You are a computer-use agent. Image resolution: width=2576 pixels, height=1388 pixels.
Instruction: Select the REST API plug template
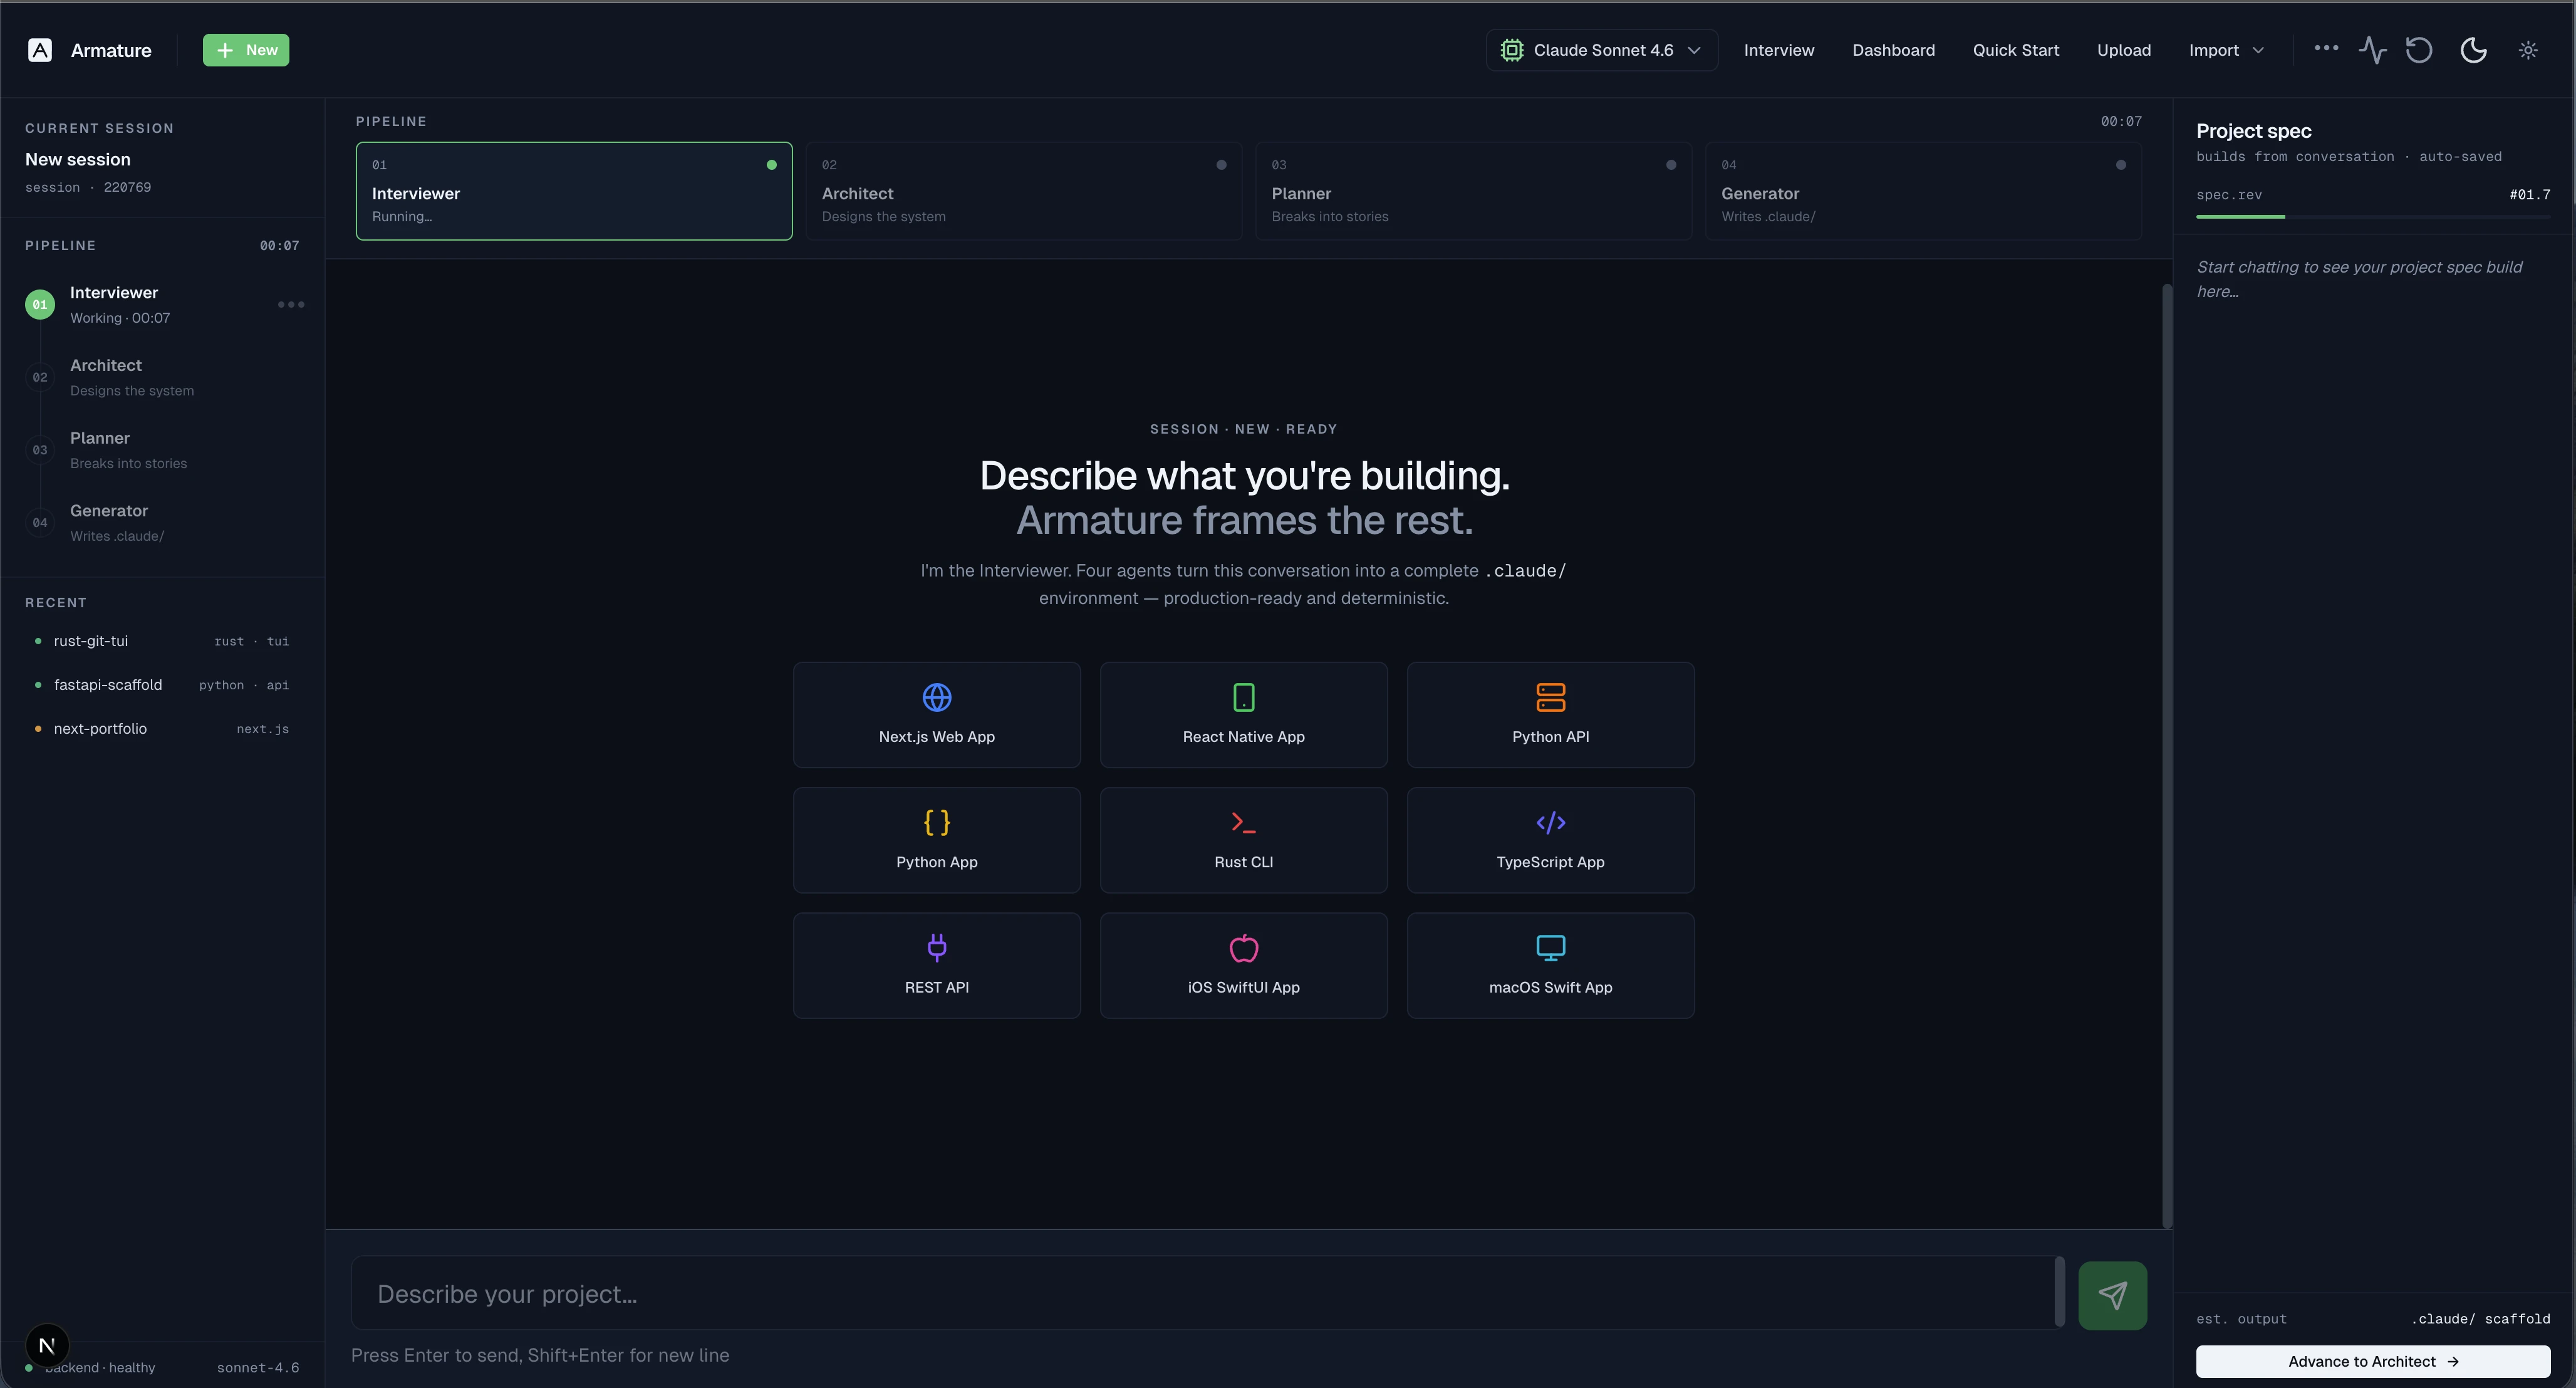click(936, 965)
